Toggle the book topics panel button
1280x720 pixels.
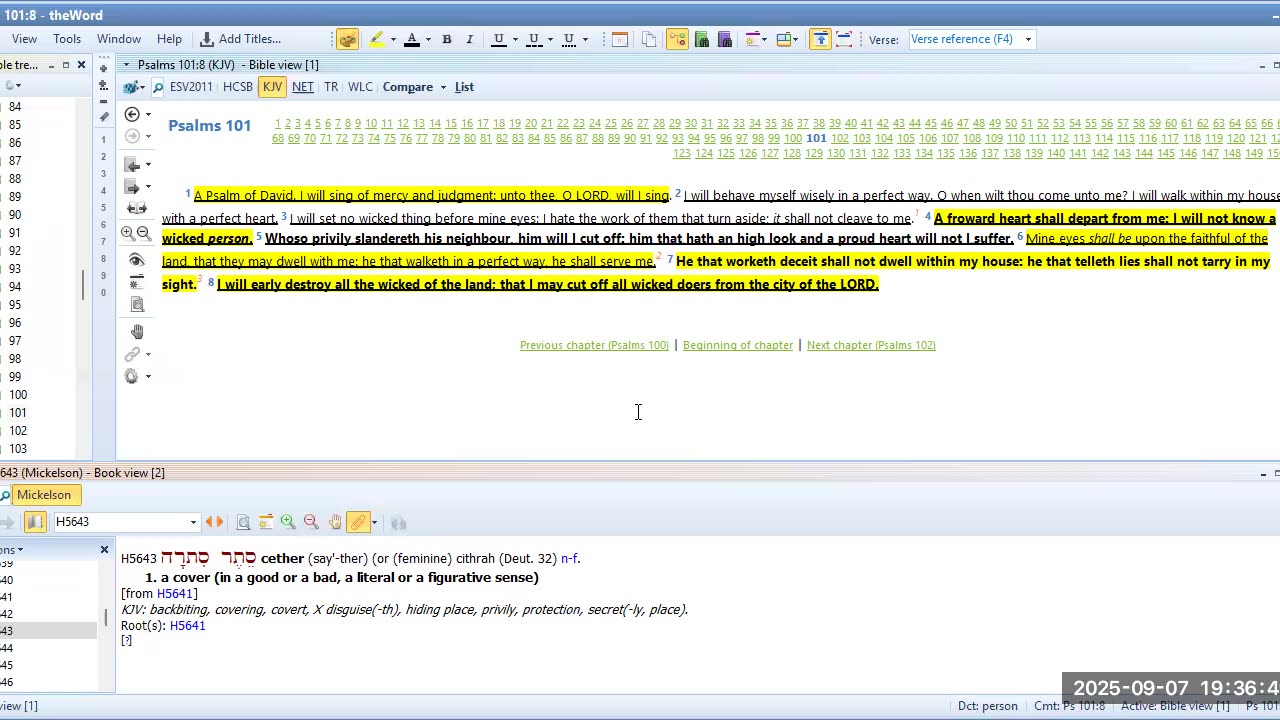[x=35, y=522]
